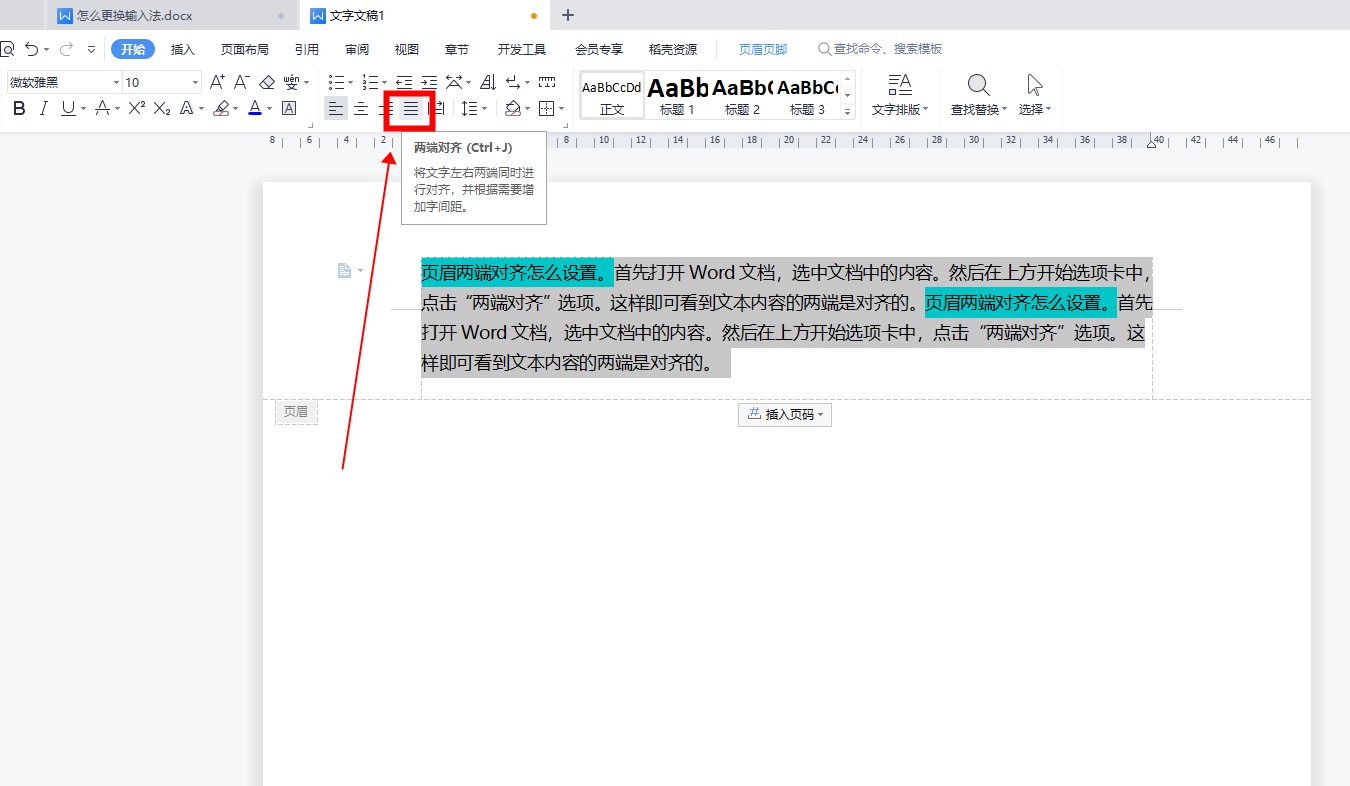Click the font color A swatch
Viewport: 1350px width, 786px height.
(x=254, y=108)
